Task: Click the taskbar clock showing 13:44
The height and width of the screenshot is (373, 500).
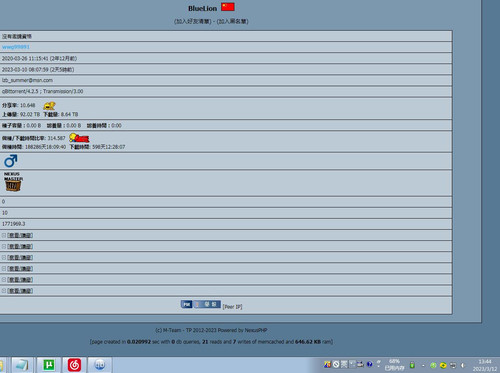Action: click(x=485, y=365)
